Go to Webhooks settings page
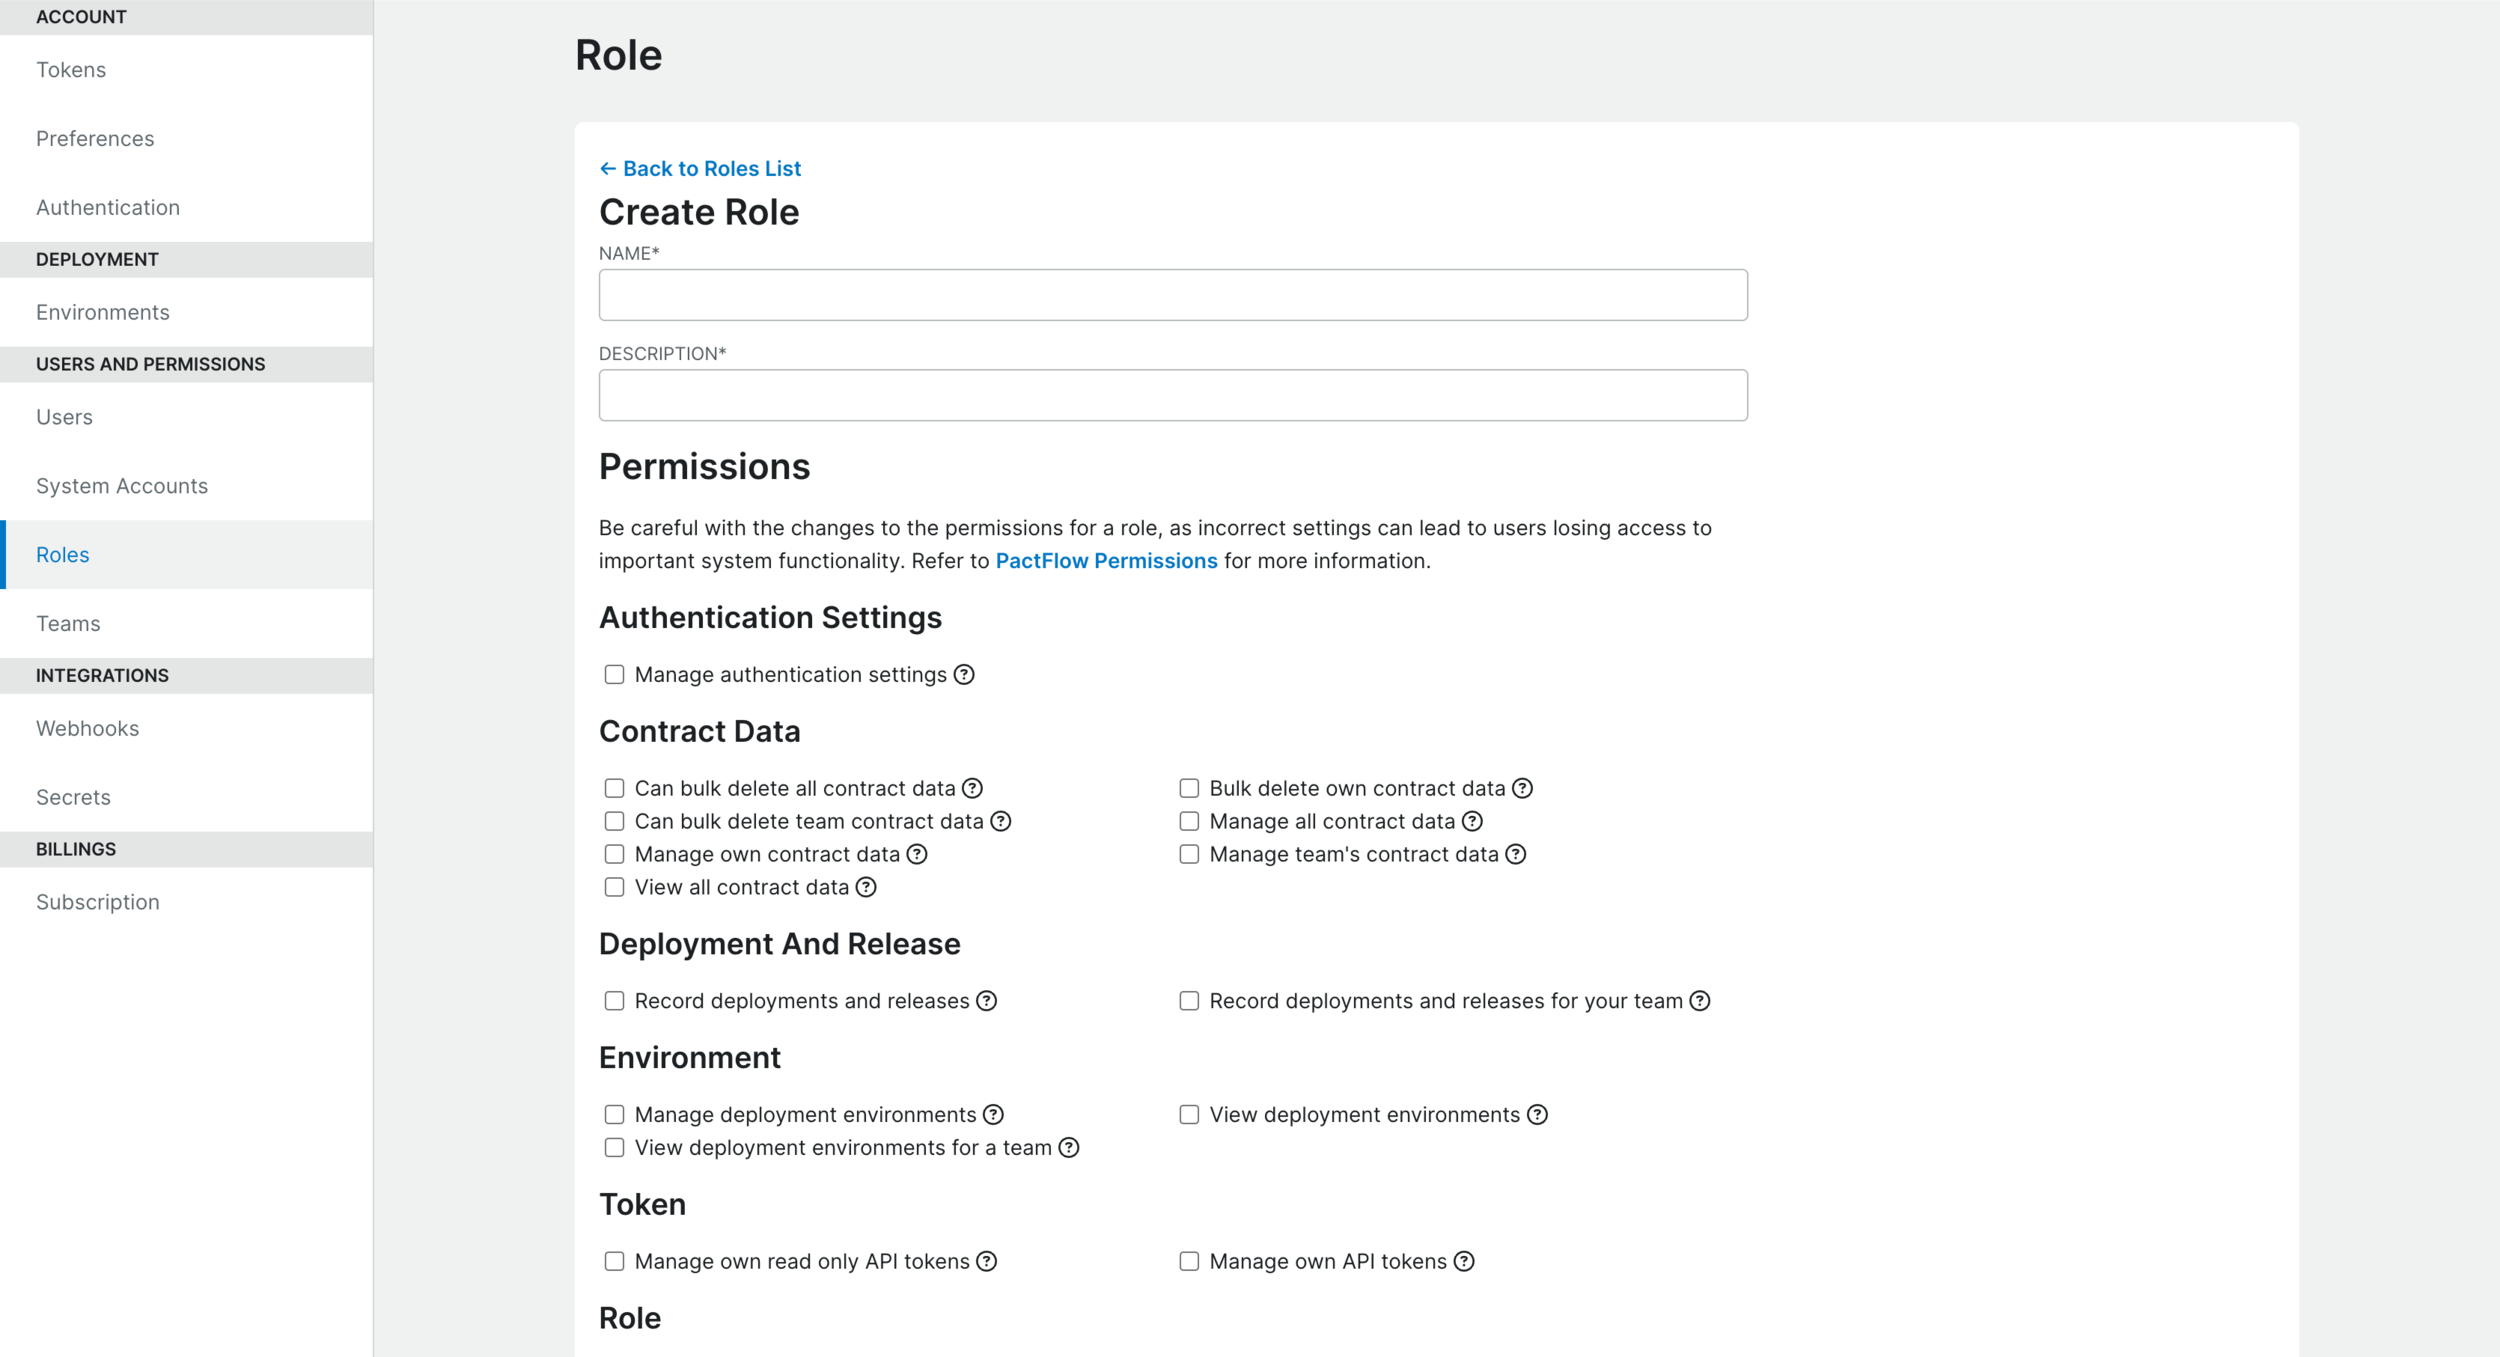 [87, 729]
